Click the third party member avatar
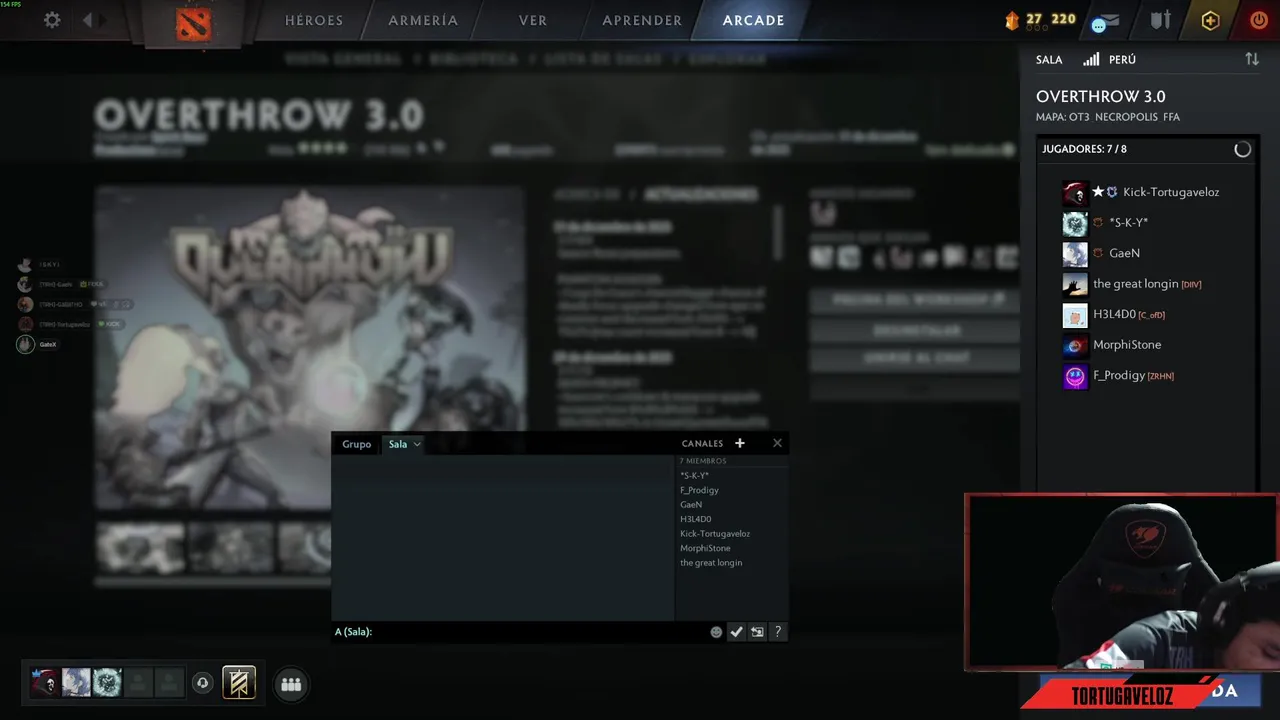Viewport: 1280px width, 720px height. 107,683
